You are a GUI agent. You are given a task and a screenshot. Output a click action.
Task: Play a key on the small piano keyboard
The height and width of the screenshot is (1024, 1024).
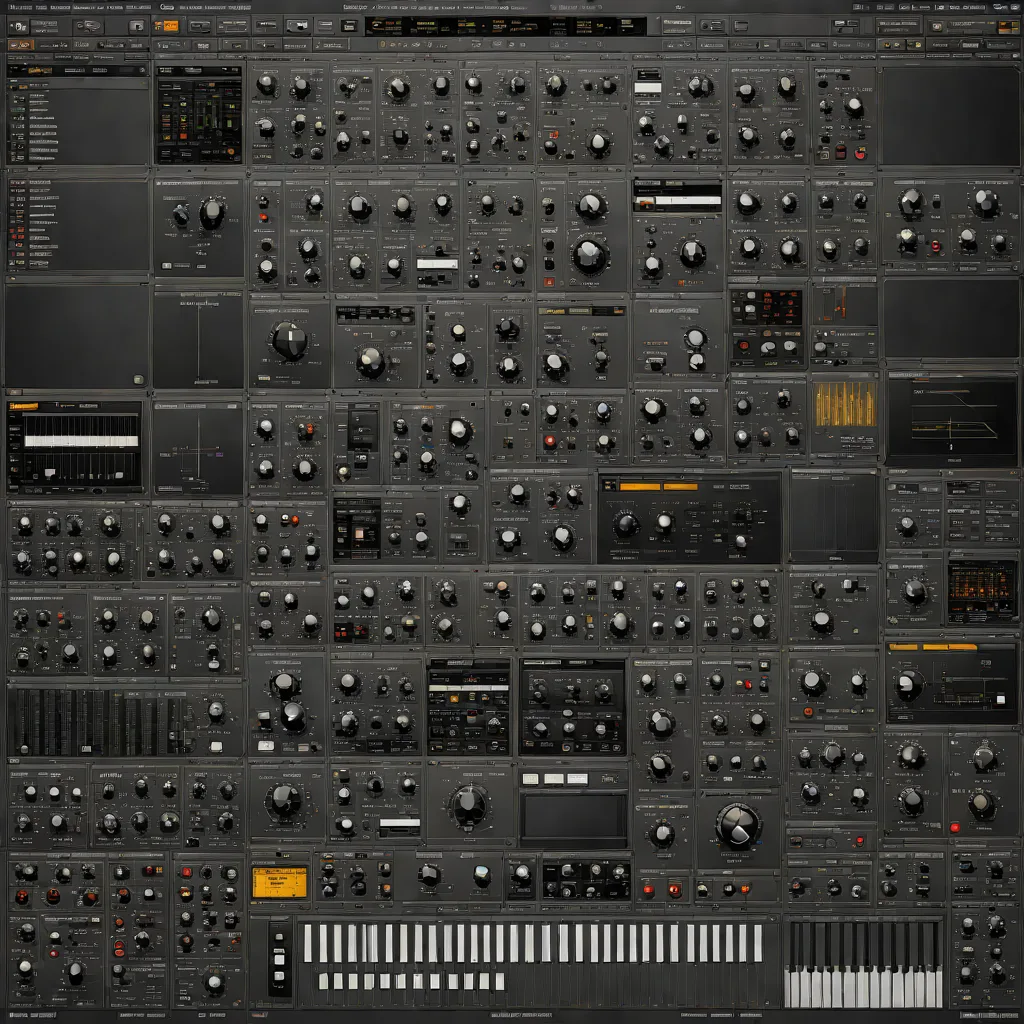tap(863, 964)
